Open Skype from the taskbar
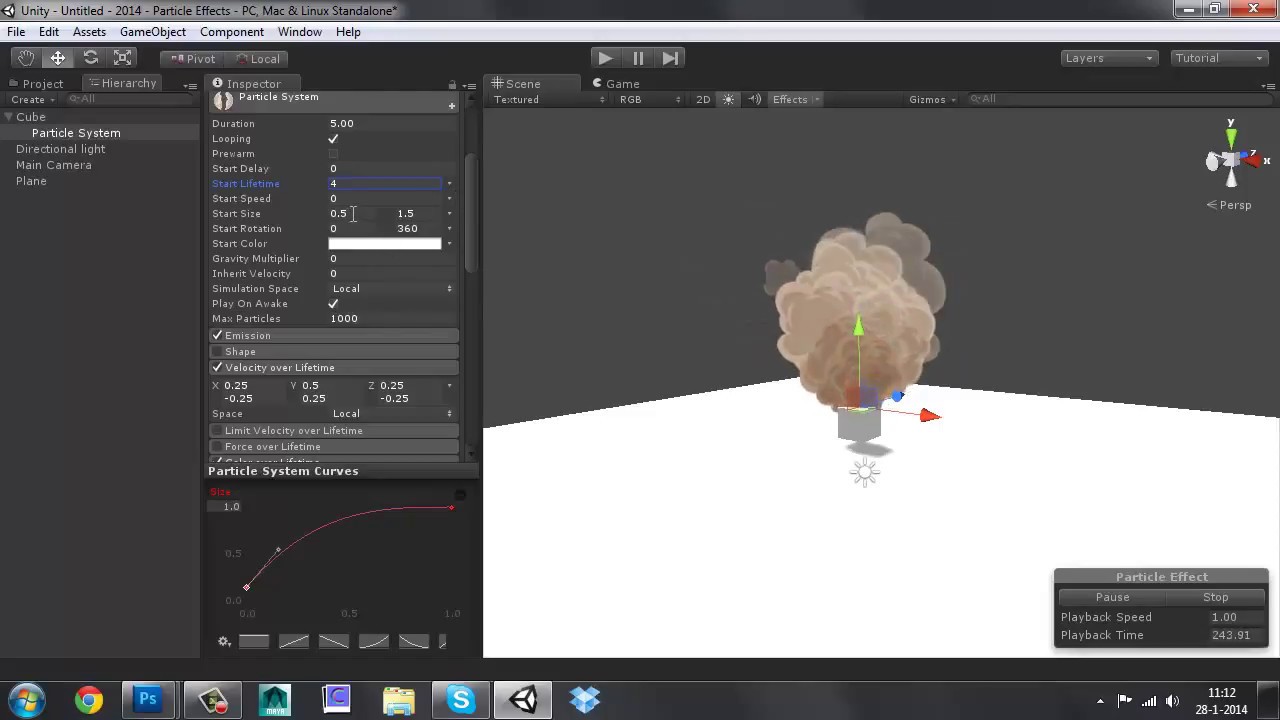This screenshot has height=720, width=1280. pyautogui.click(x=461, y=699)
